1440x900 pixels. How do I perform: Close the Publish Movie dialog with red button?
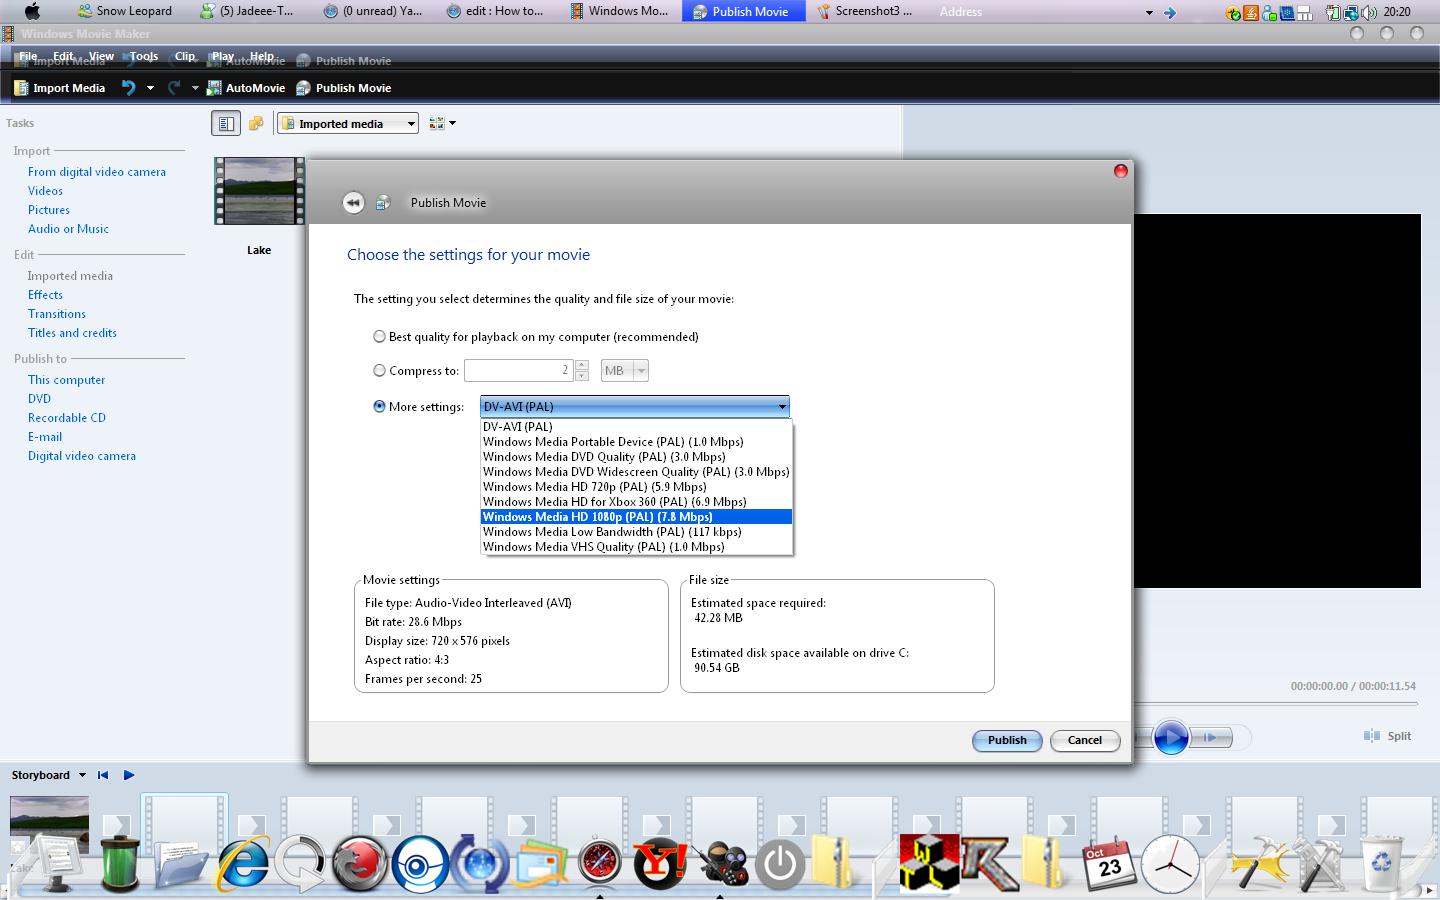[1120, 171]
